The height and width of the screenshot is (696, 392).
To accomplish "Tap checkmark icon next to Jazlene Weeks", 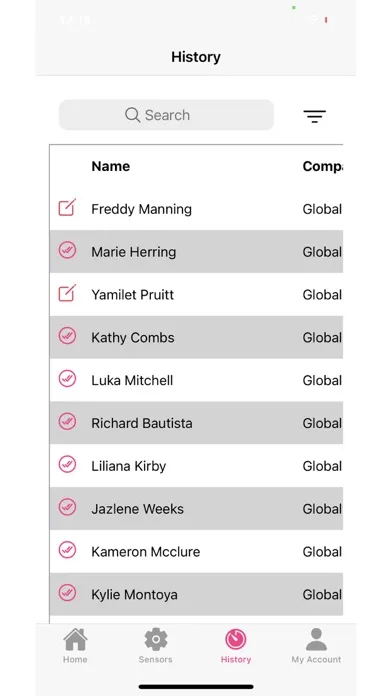I will [x=67, y=507].
